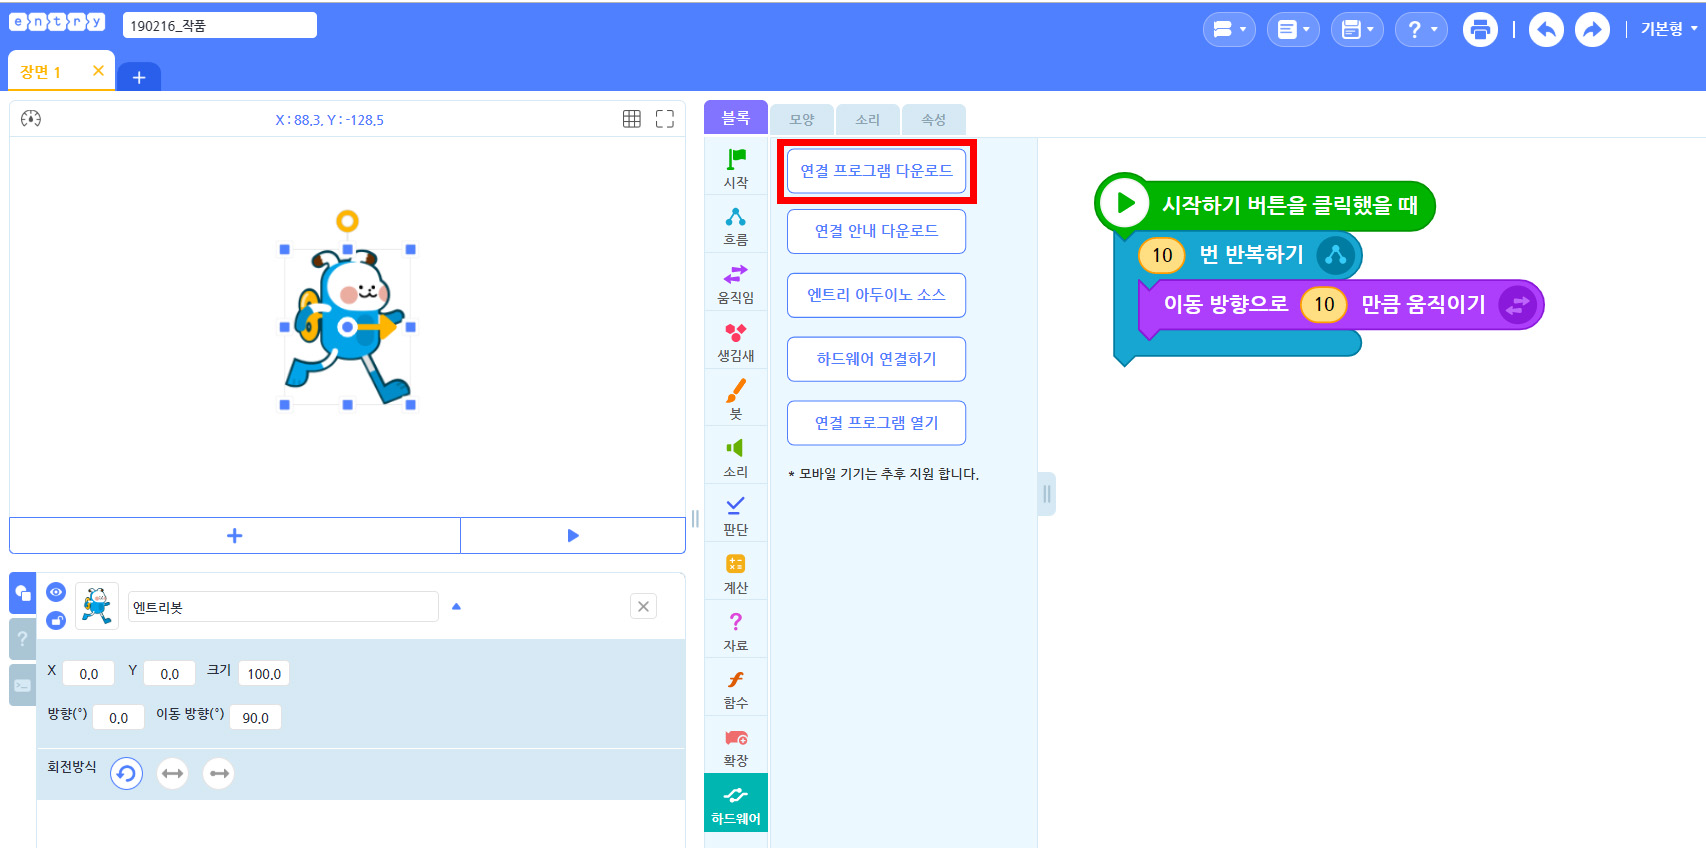This screenshot has height=848, width=1706.
Task: Click the 방향 angle input field
Action: tap(119, 718)
